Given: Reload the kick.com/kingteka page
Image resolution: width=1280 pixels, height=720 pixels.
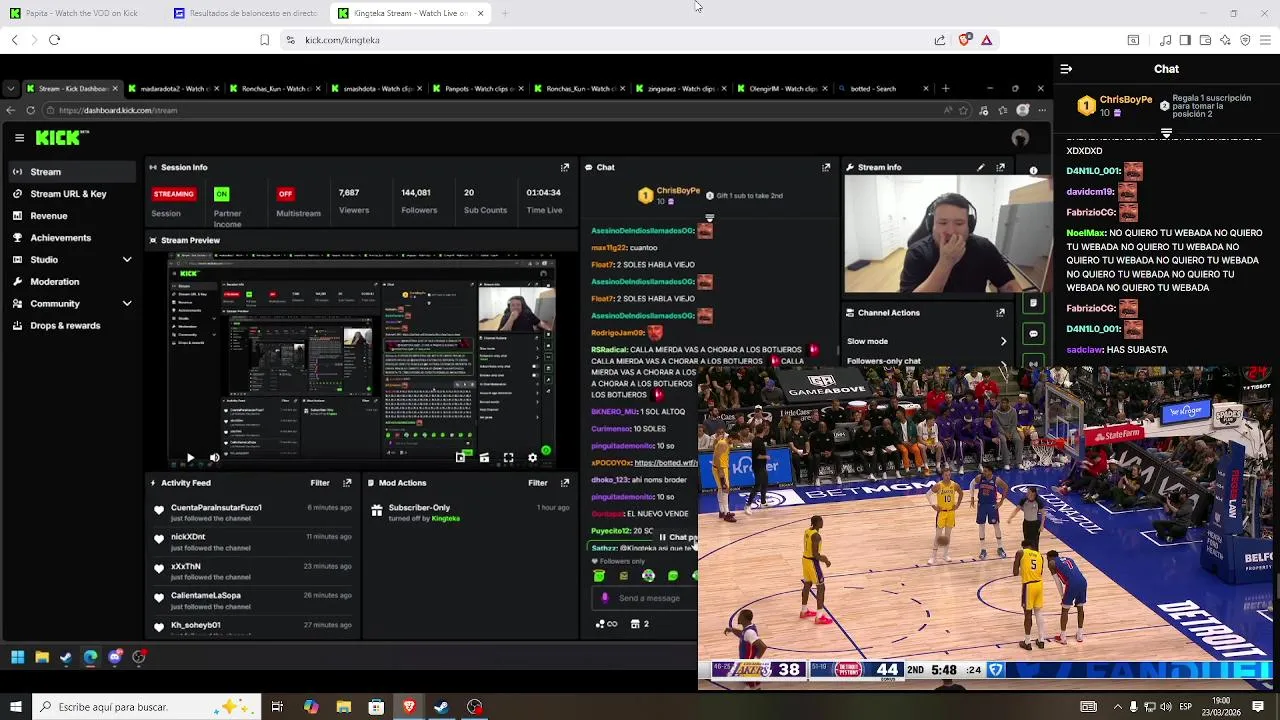Looking at the screenshot, I should (54, 40).
